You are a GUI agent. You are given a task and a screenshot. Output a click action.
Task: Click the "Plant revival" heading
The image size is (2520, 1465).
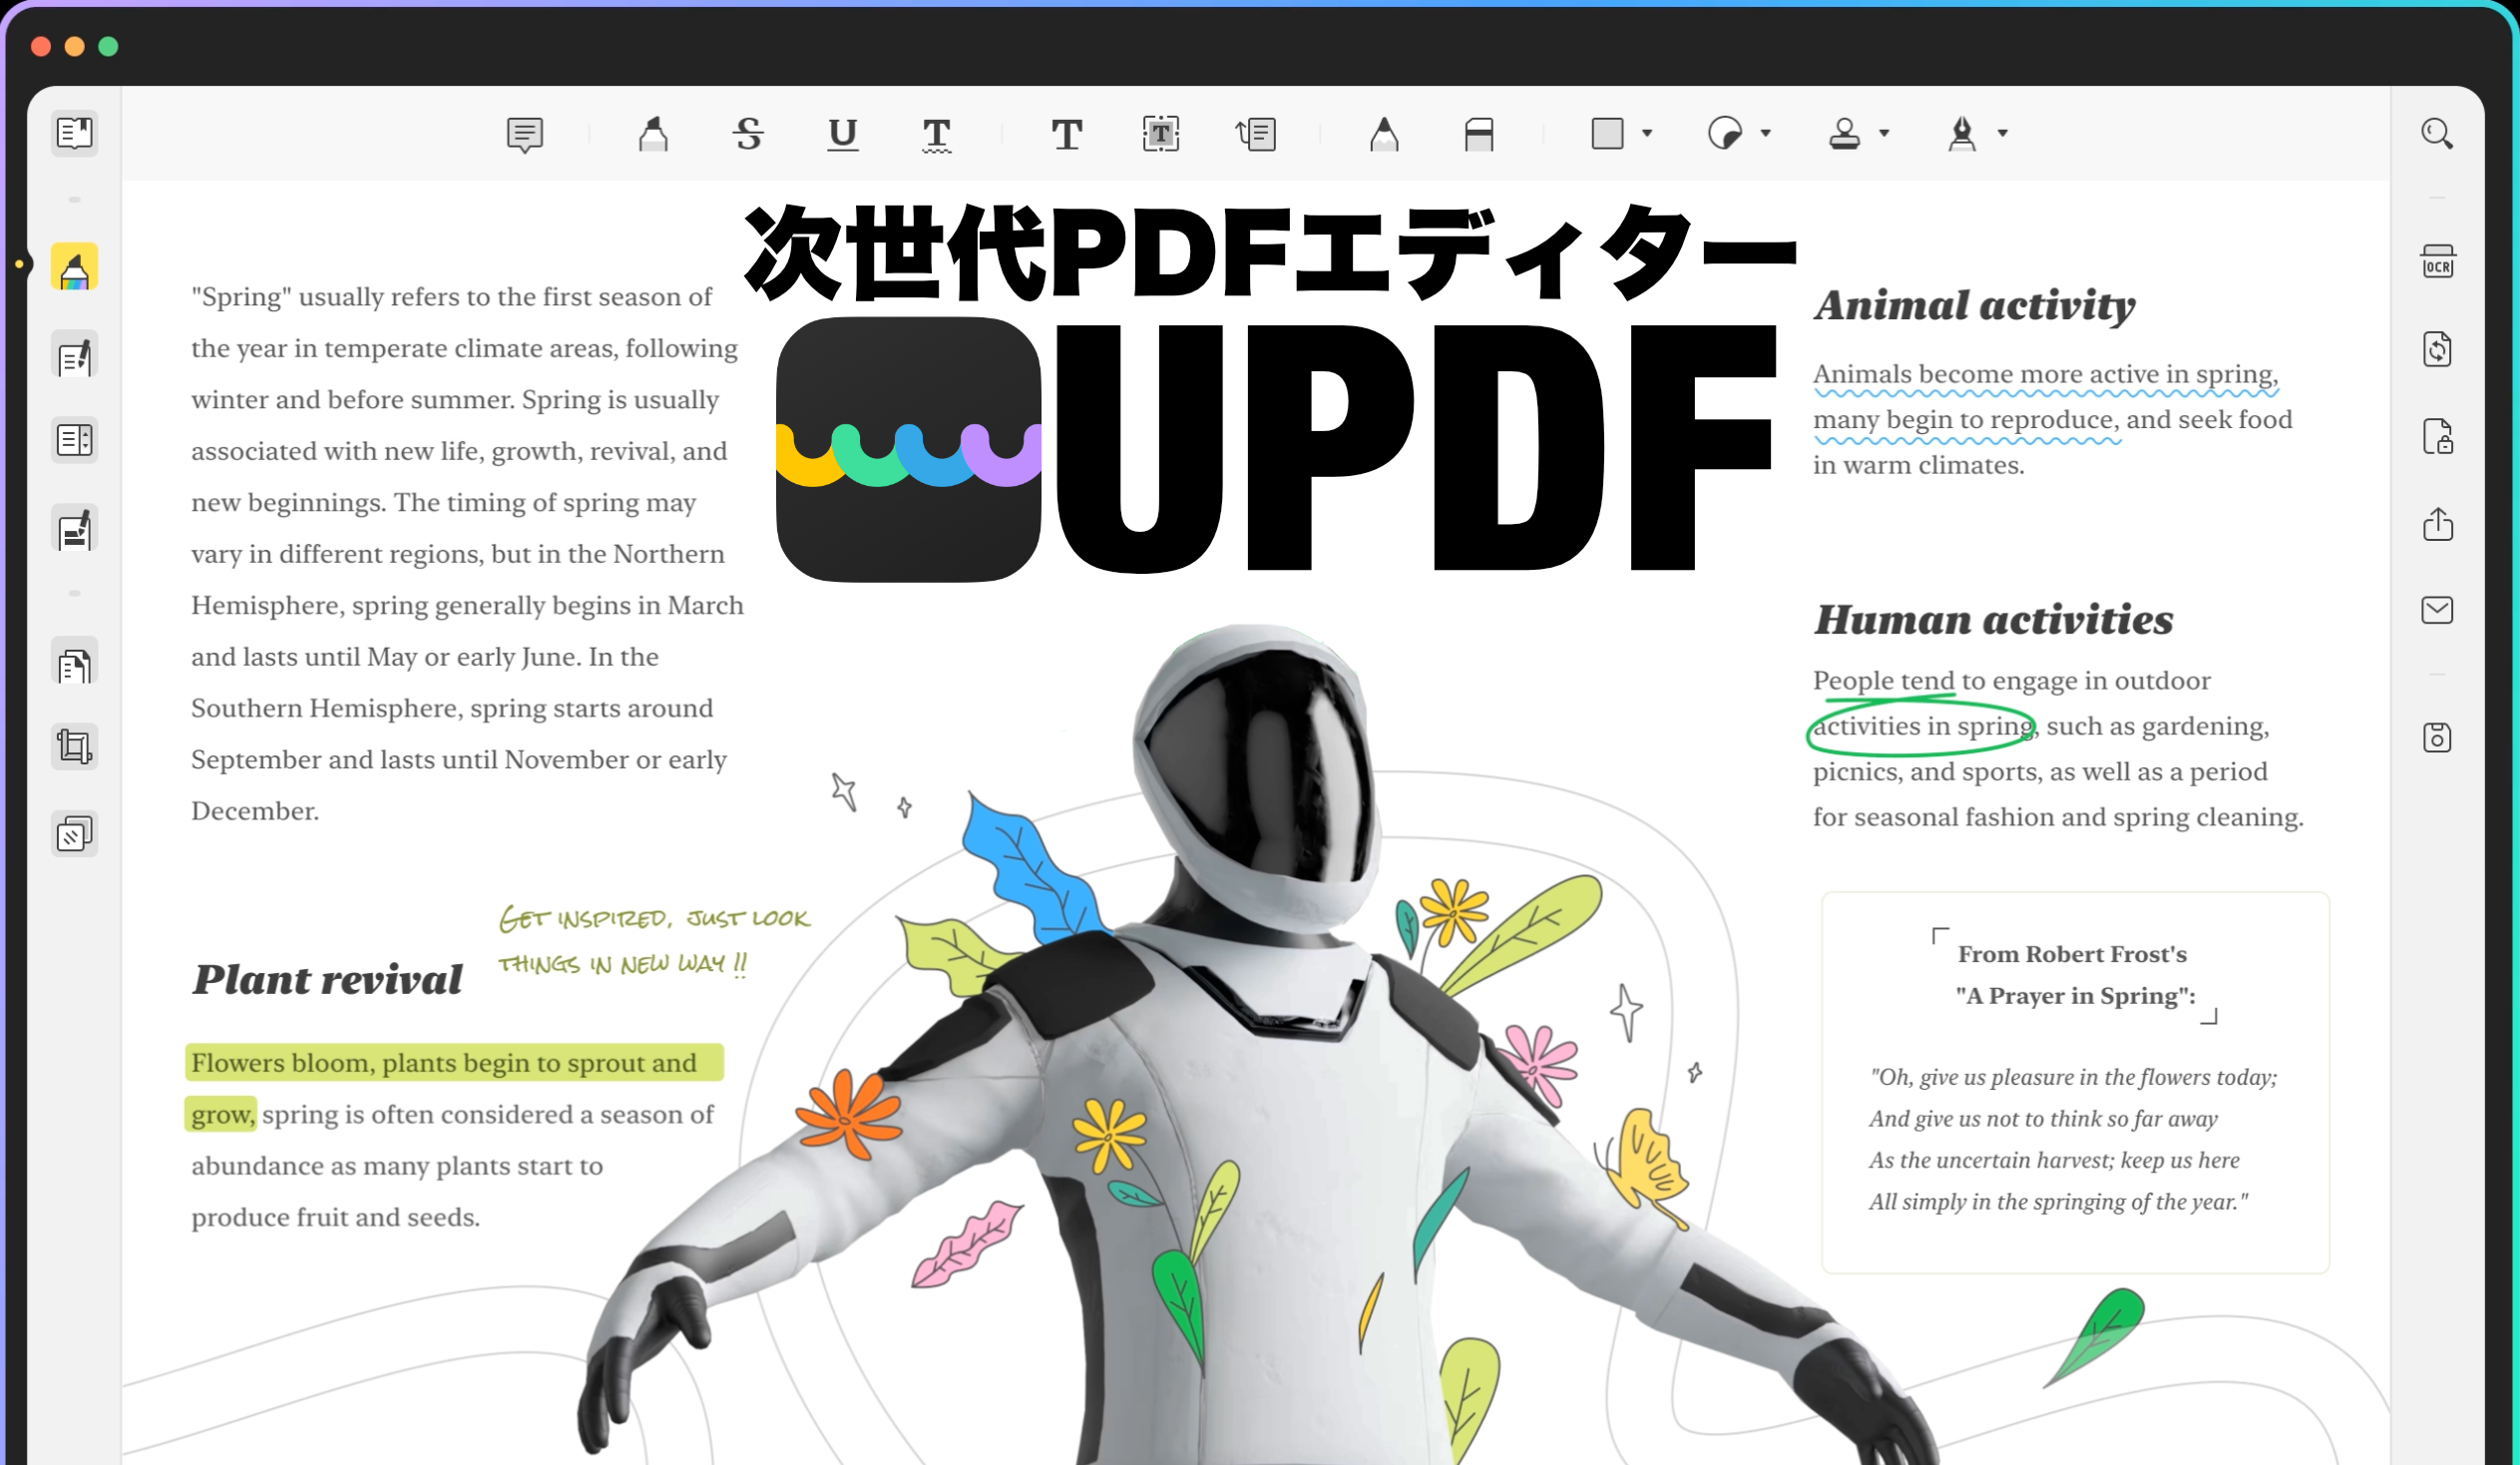click(x=327, y=980)
